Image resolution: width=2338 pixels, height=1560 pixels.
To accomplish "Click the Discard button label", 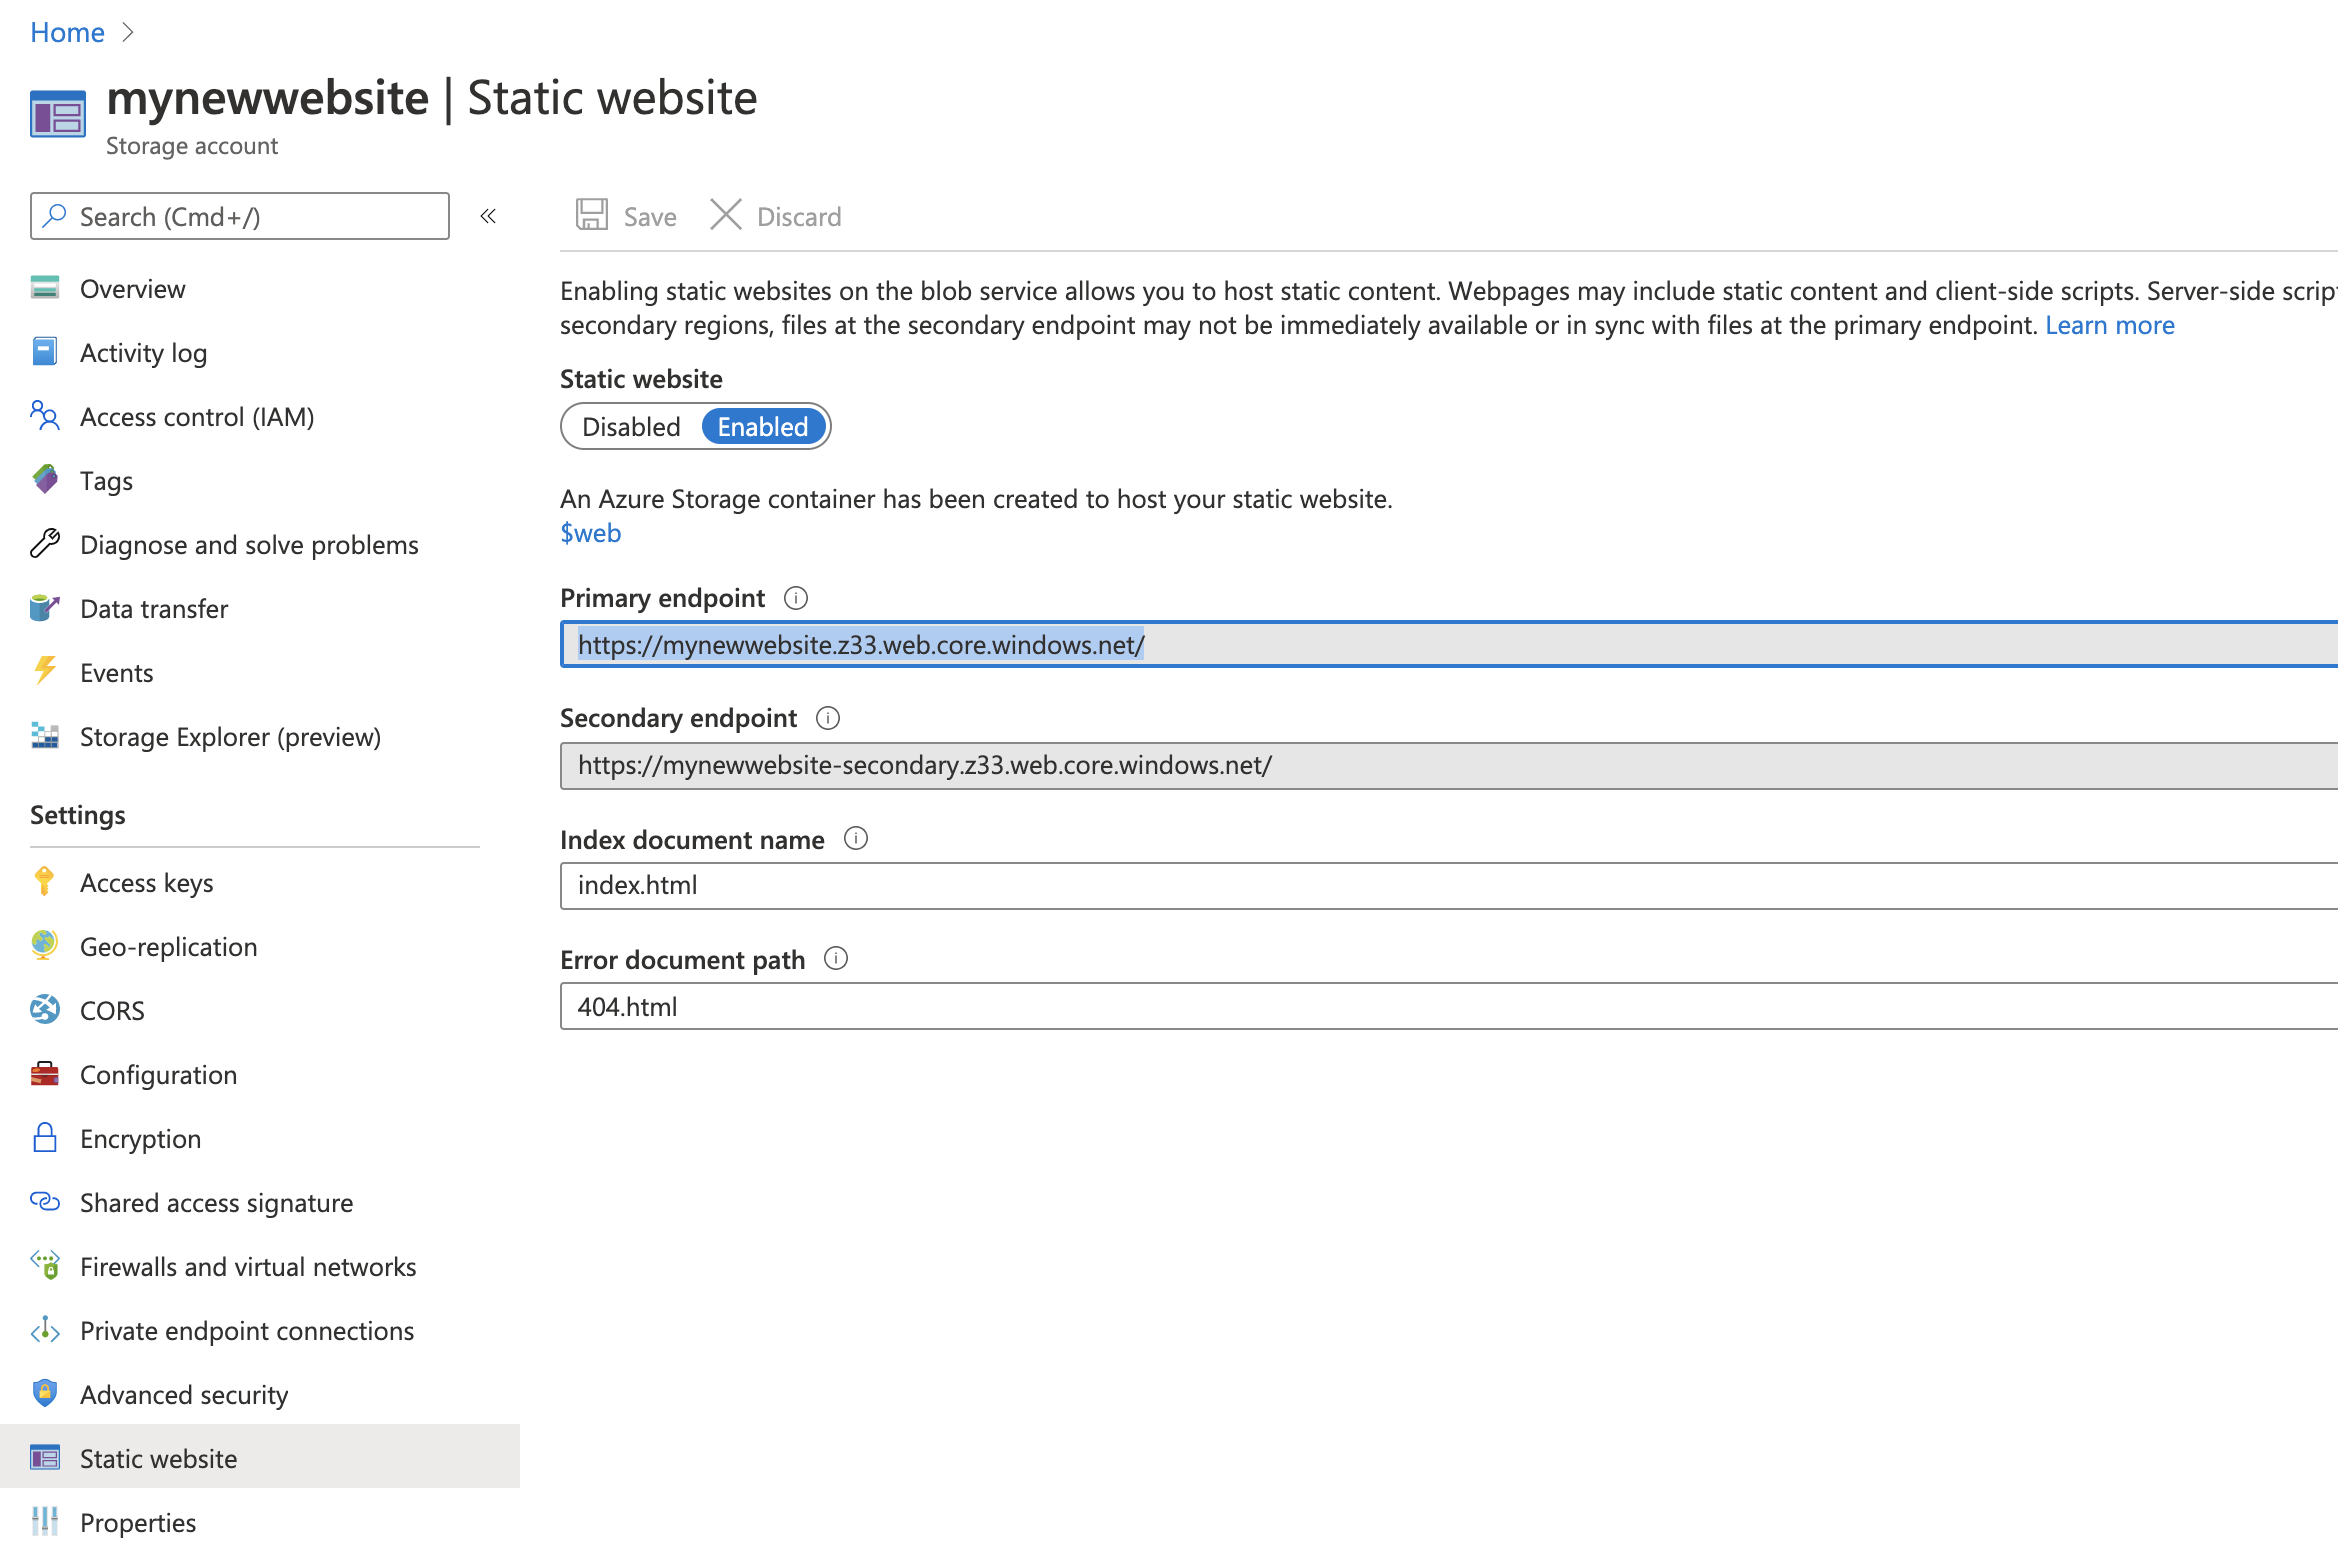I will [799, 217].
